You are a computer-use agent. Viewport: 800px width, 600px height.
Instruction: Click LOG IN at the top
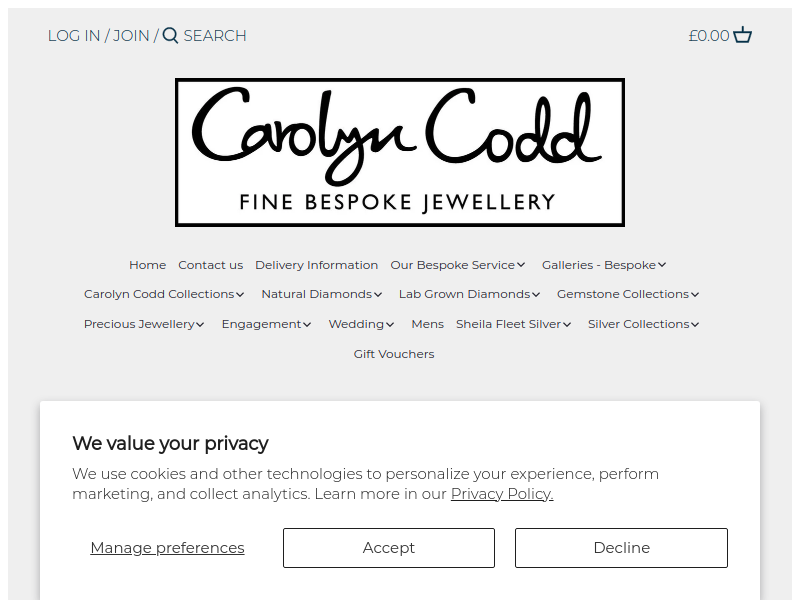coord(74,36)
